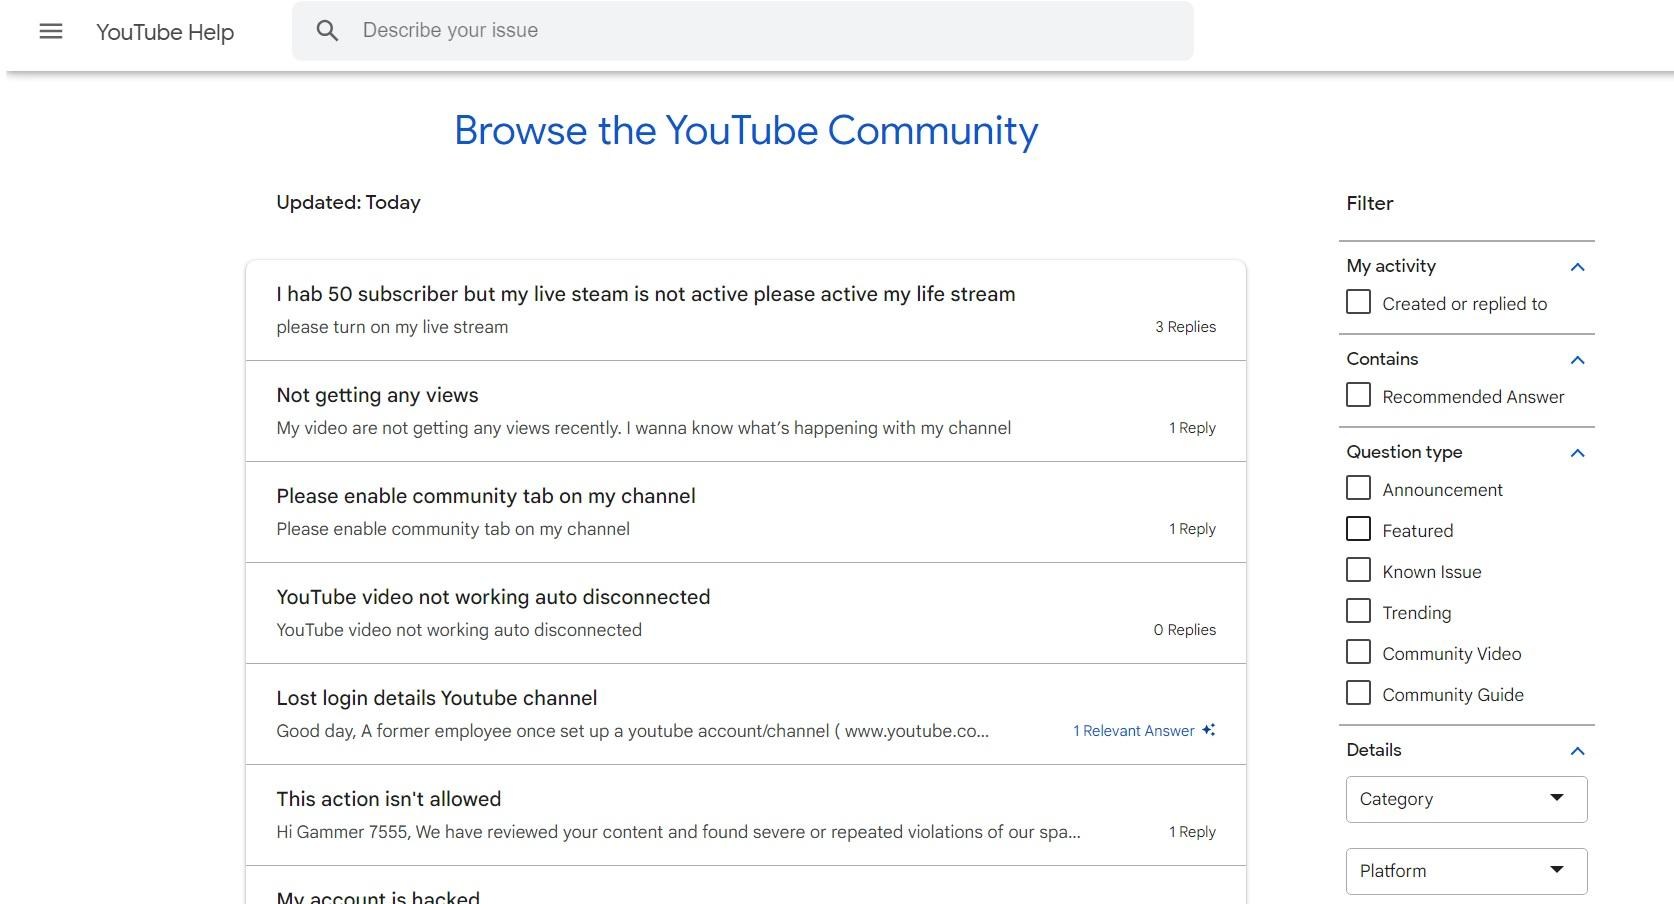Open the Platform dropdown
Image resolution: width=1674 pixels, height=904 pixels.
[1466, 871]
